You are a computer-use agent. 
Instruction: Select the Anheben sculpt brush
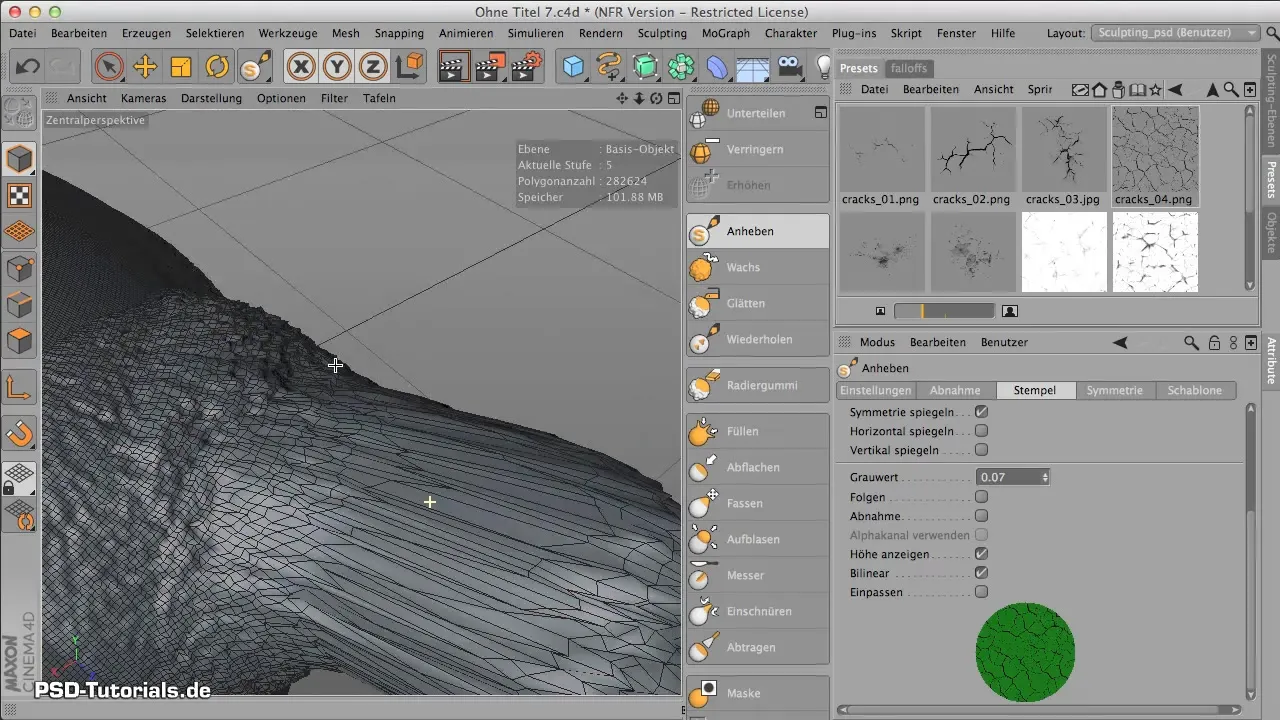coord(758,231)
